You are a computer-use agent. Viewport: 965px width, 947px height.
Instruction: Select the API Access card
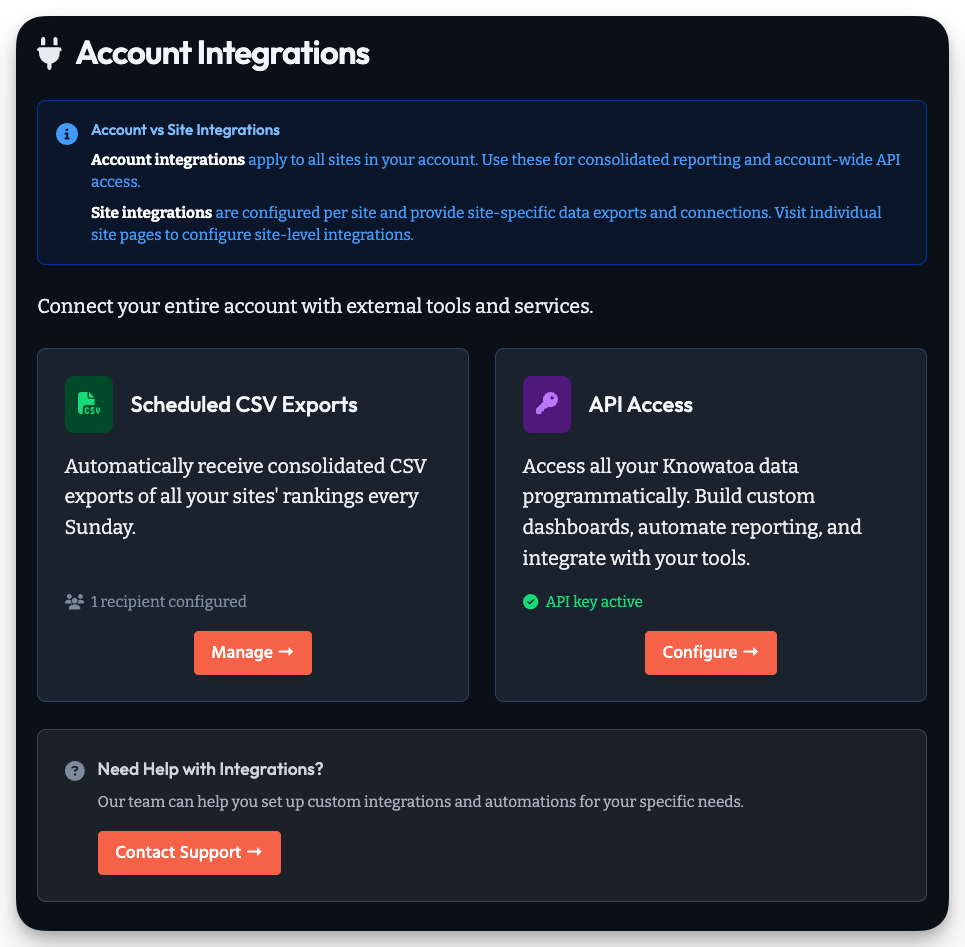[711, 524]
